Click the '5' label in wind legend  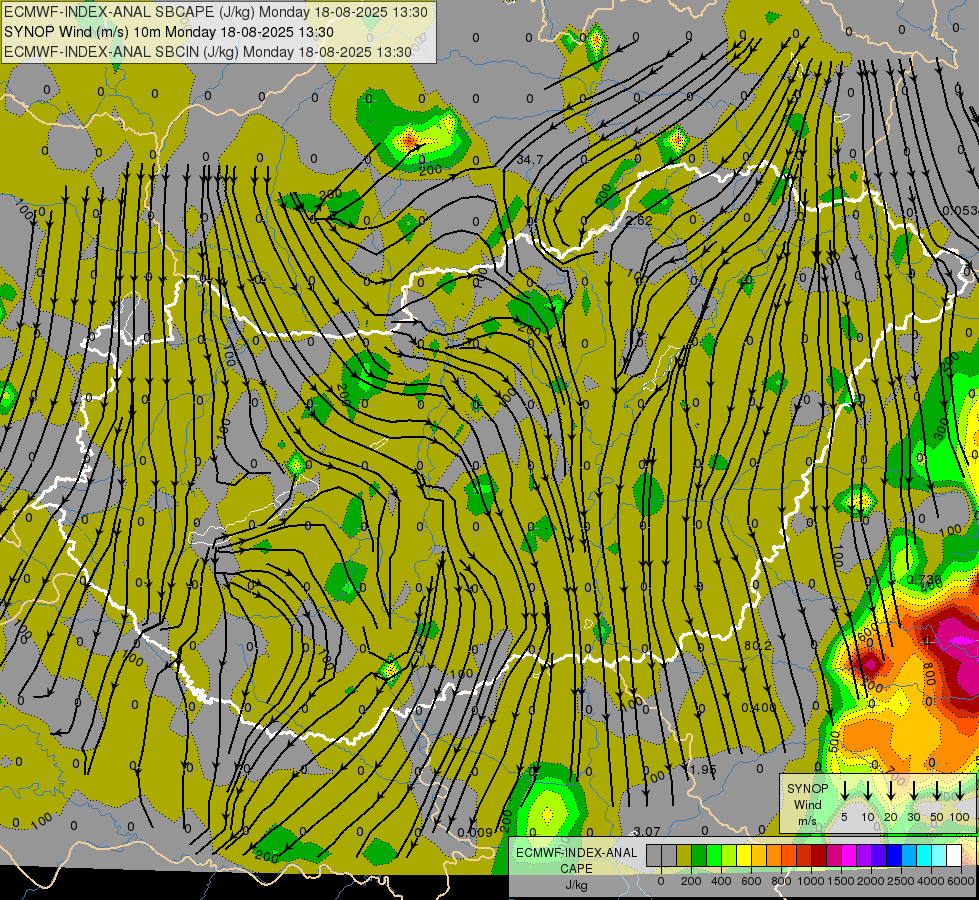click(x=844, y=817)
